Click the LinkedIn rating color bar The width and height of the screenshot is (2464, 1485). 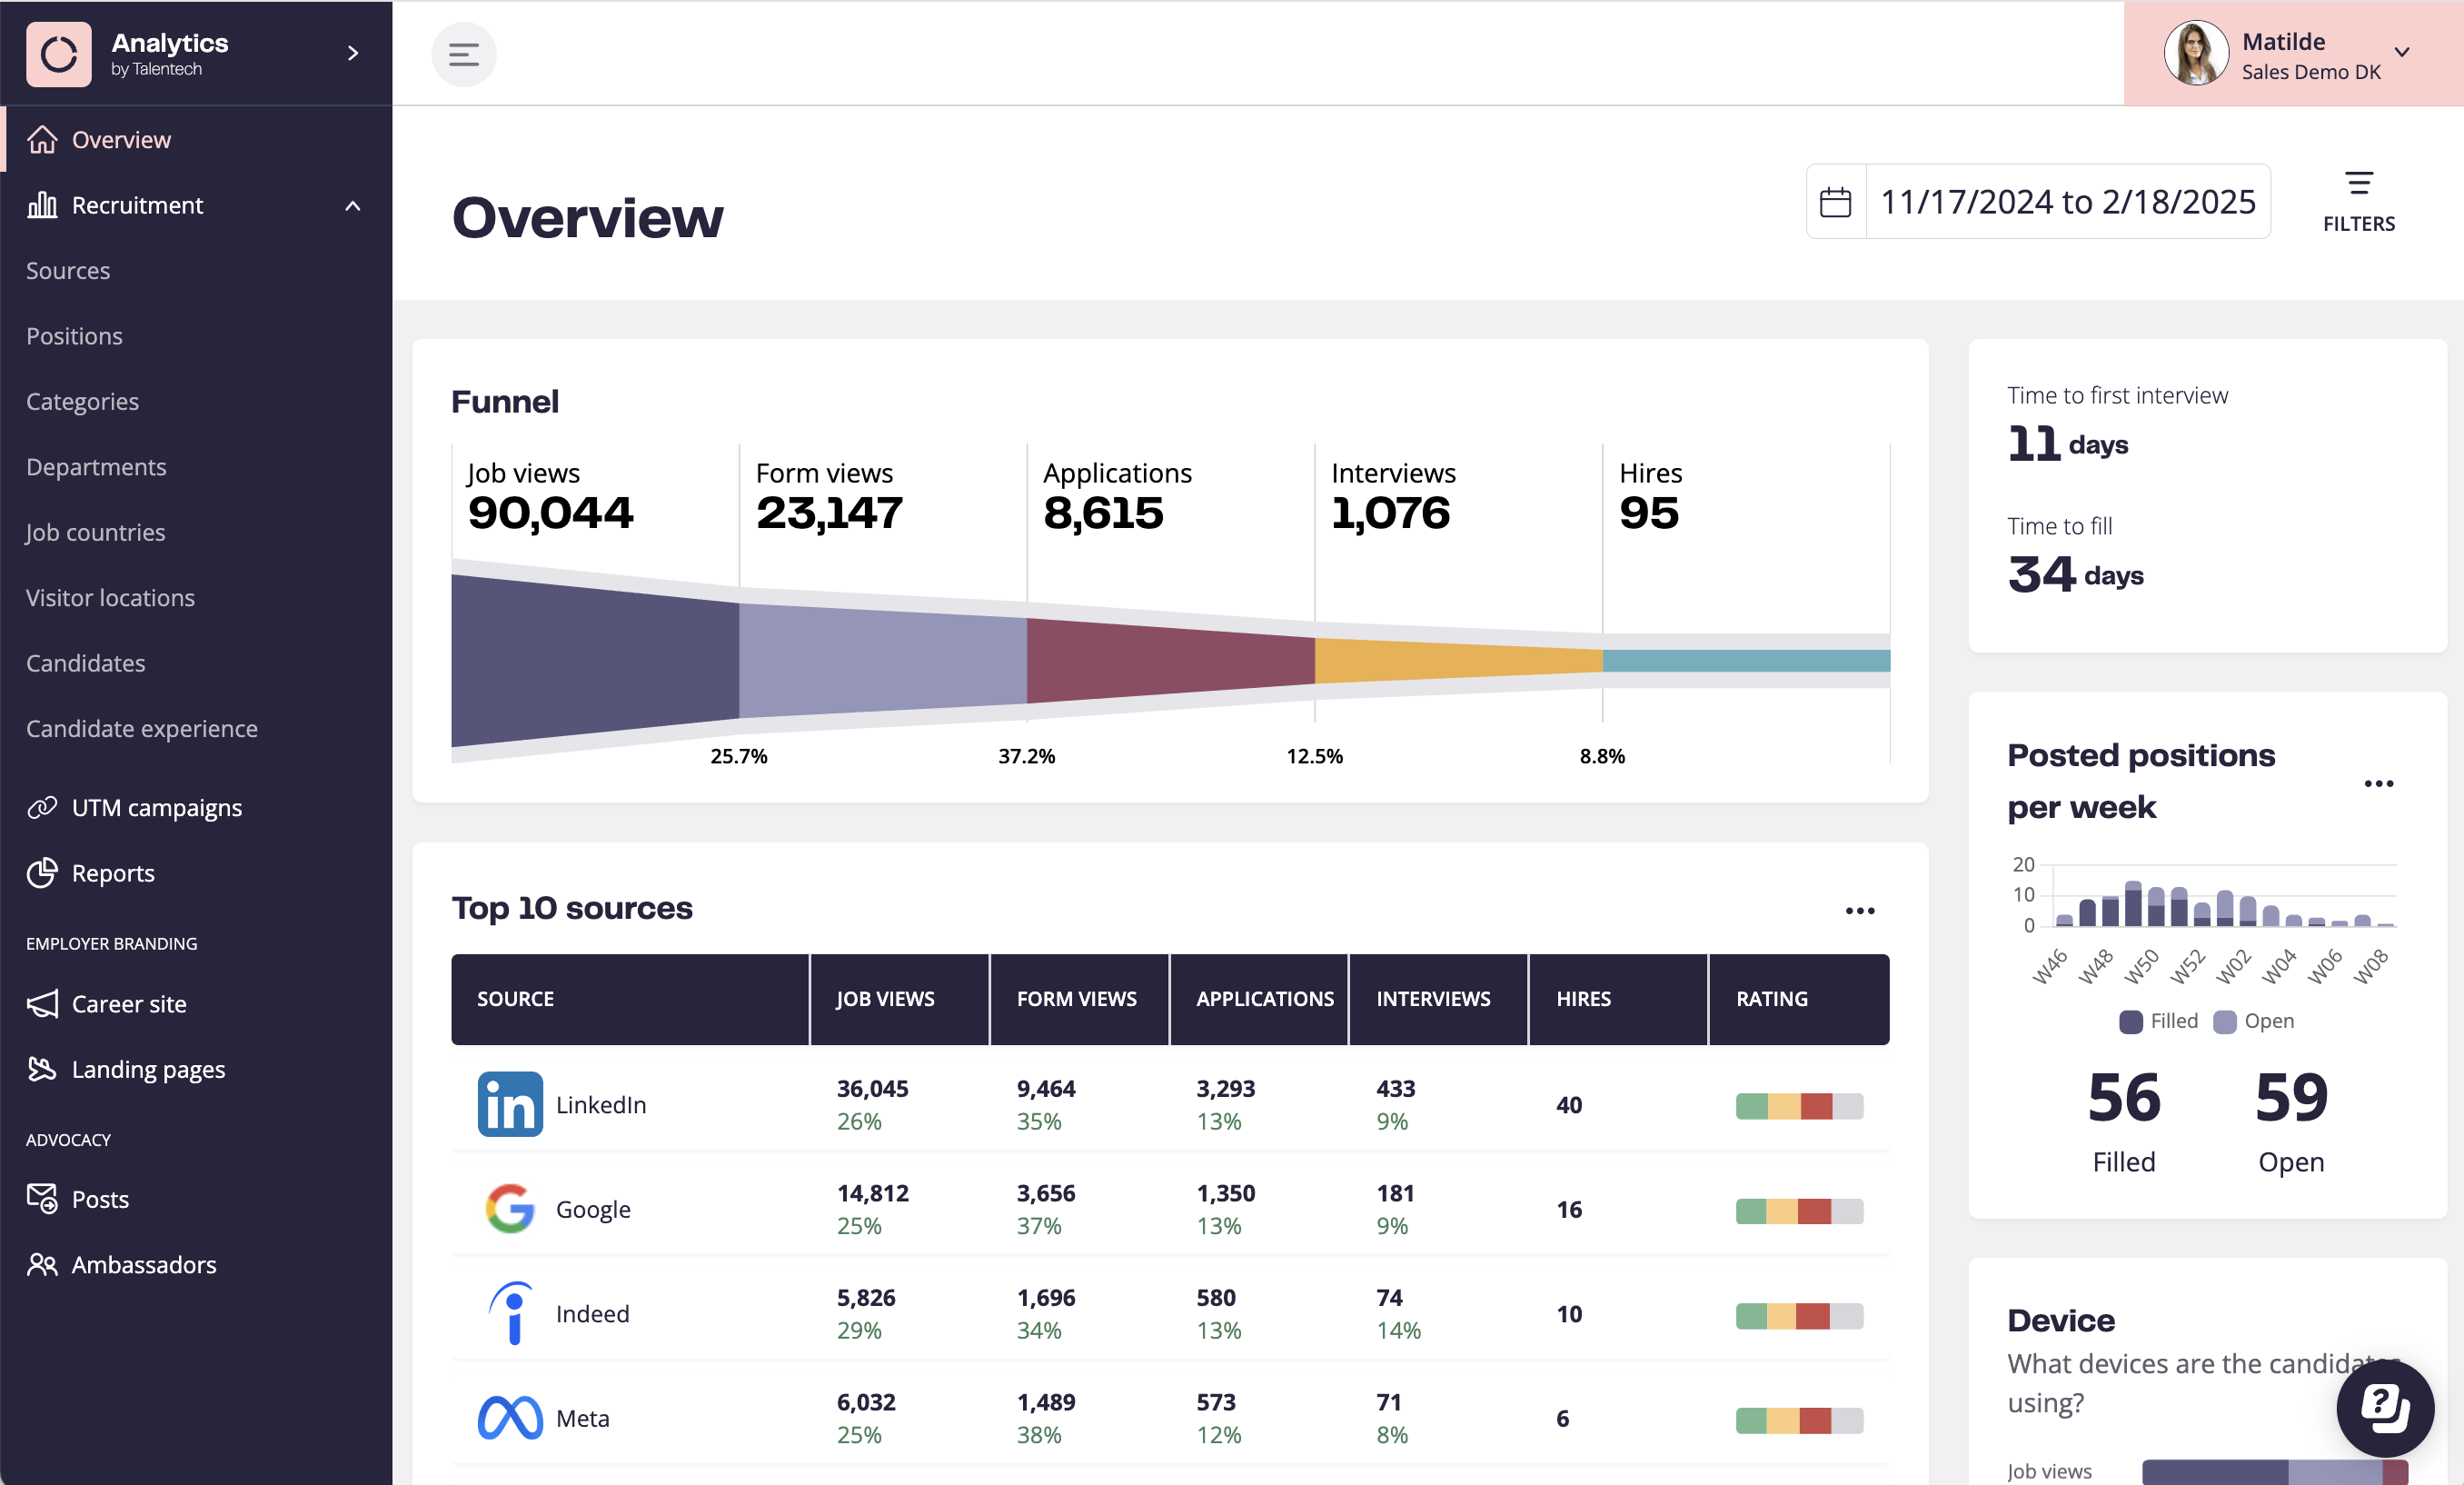tap(1798, 1106)
